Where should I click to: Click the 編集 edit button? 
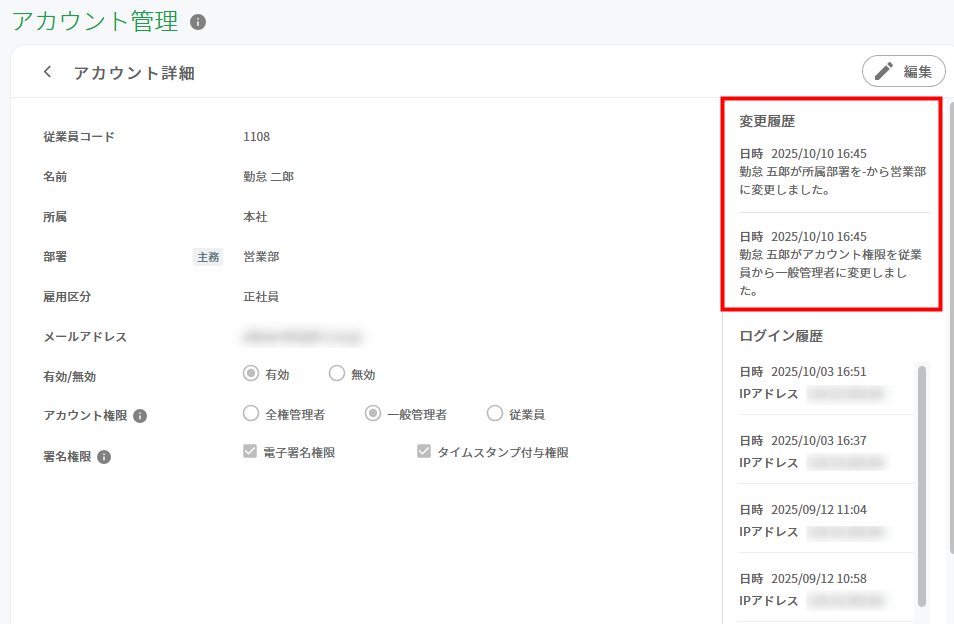point(904,71)
